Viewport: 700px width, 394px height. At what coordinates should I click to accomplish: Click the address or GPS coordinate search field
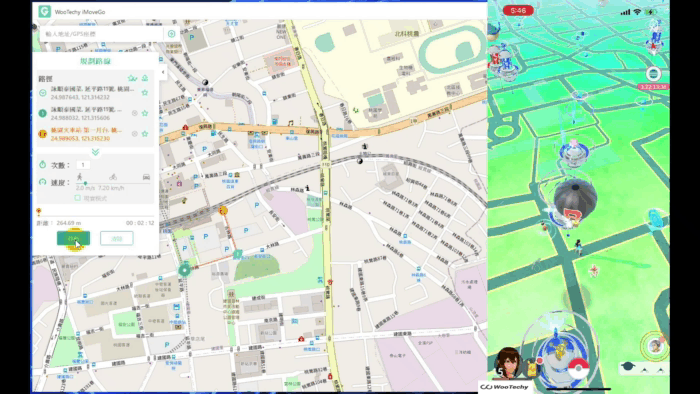tap(102, 34)
